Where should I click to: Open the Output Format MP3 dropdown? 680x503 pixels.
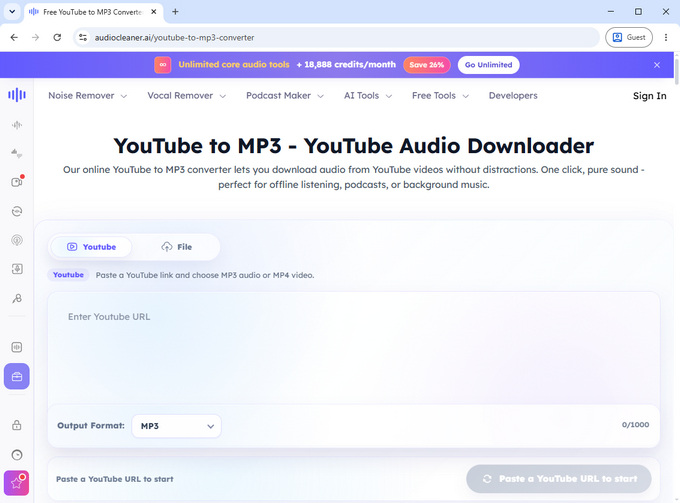[x=177, y=426]
